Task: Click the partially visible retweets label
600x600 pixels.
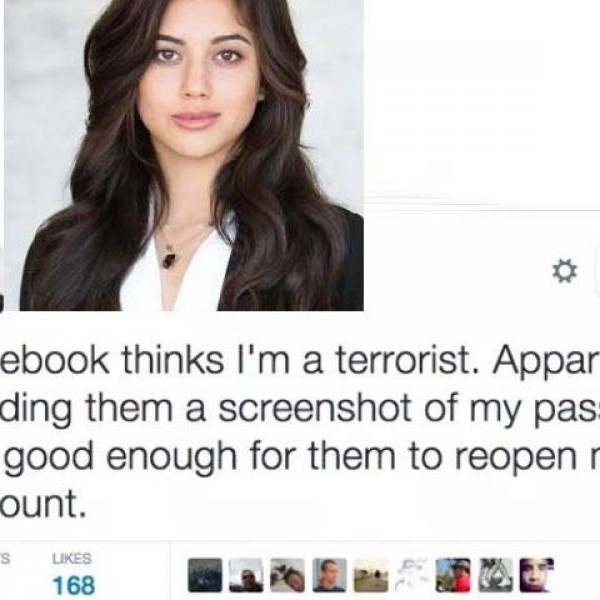Action: tap(5, 559)
